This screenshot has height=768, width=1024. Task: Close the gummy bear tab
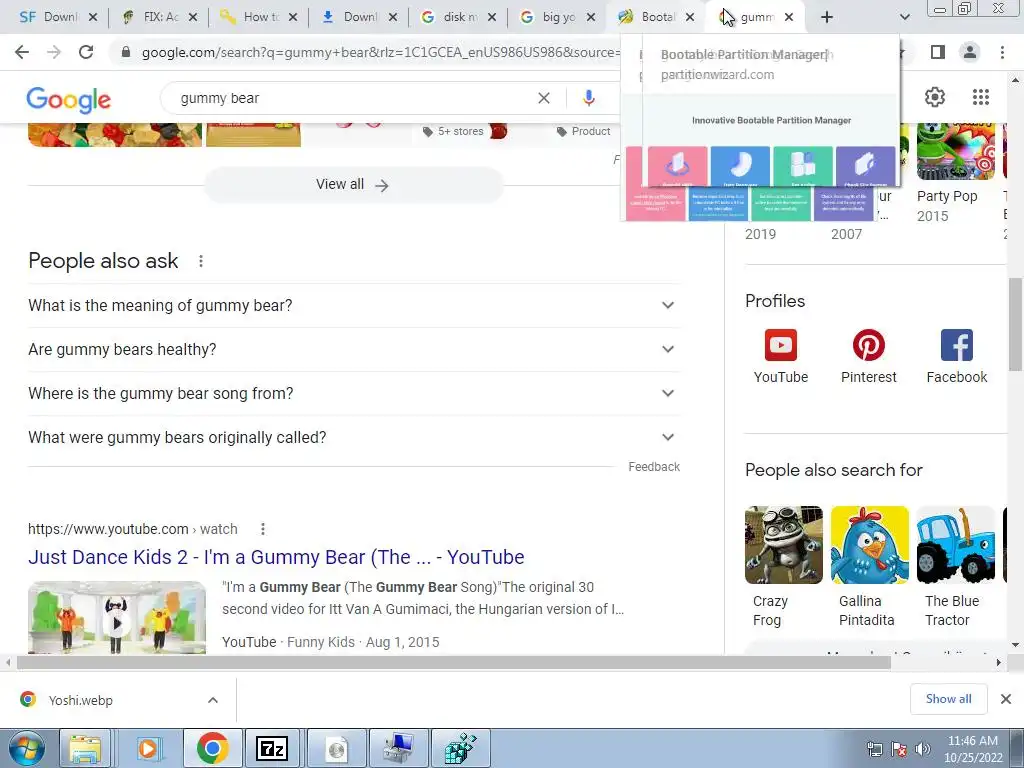[789, 17]
